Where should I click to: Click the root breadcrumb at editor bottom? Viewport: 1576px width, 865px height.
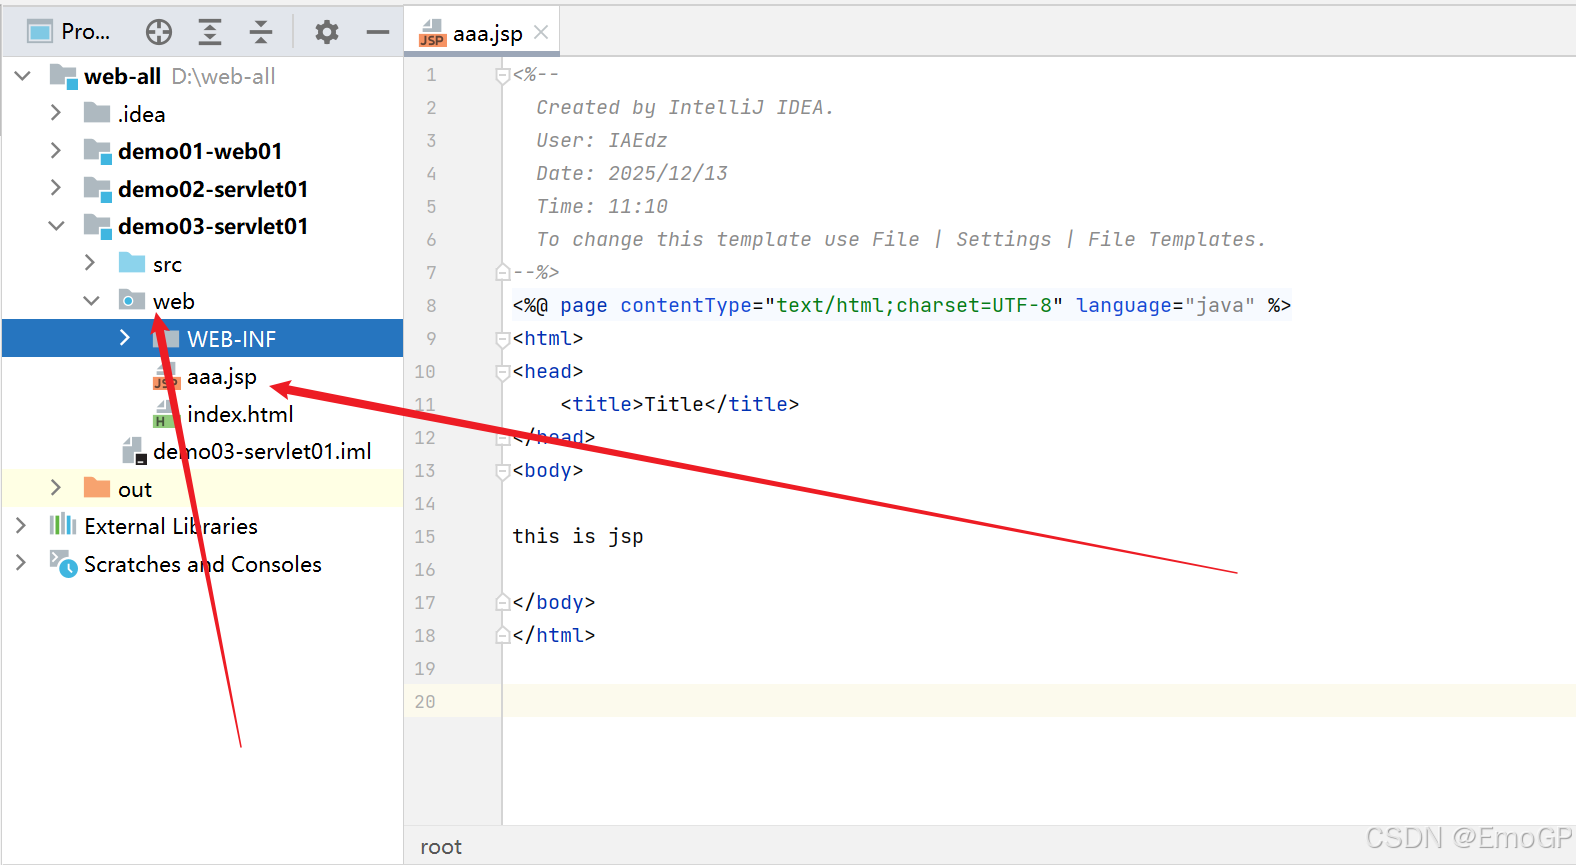click(441, 847)
